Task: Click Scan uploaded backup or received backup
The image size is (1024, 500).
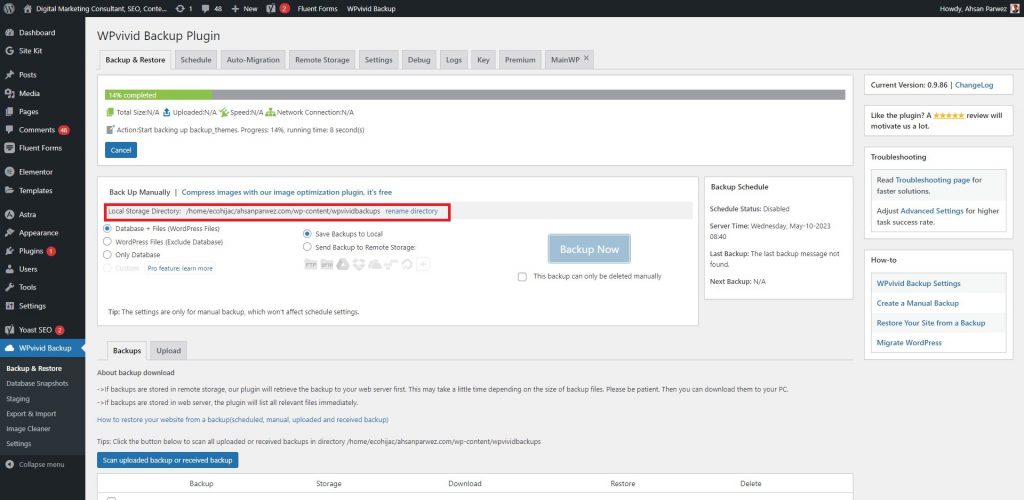Action: (168, 460)
